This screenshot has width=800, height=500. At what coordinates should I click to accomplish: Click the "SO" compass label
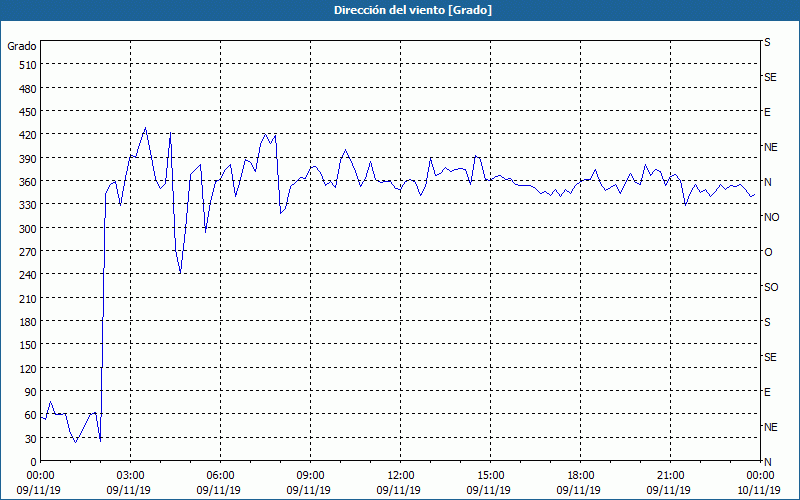pos(771,287)
